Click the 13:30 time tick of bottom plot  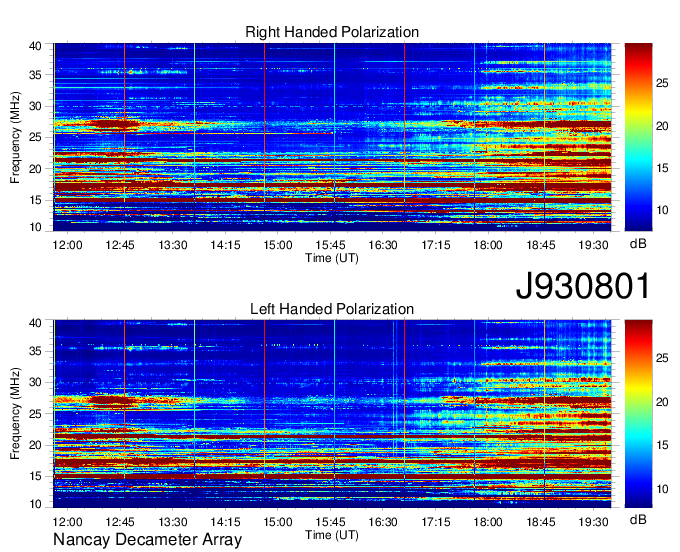point(173,522)
